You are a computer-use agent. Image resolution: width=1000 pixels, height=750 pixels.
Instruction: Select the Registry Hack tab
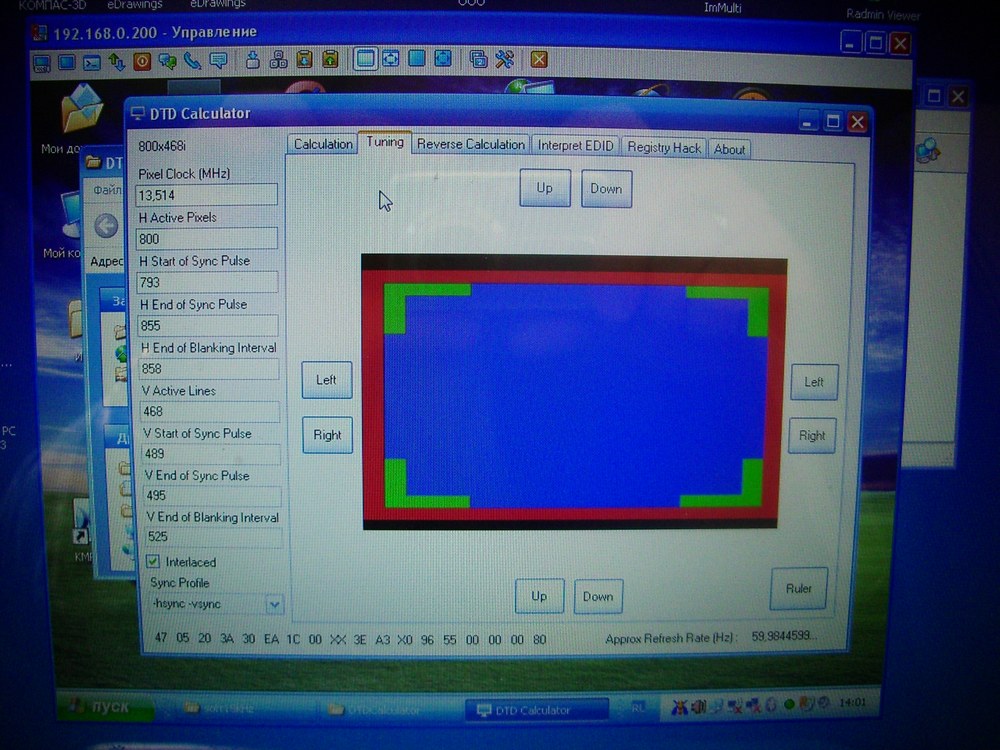coord(664,148)
